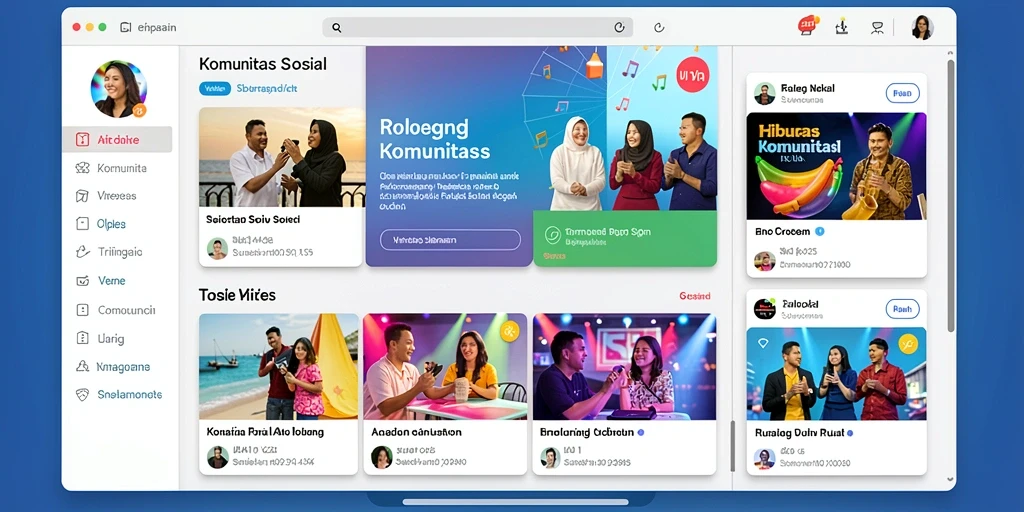Image resolution: width=1024 pixels, height=512 pixels.
Task: Click the large profile photo in the sidebar
Action: point(118,89)
